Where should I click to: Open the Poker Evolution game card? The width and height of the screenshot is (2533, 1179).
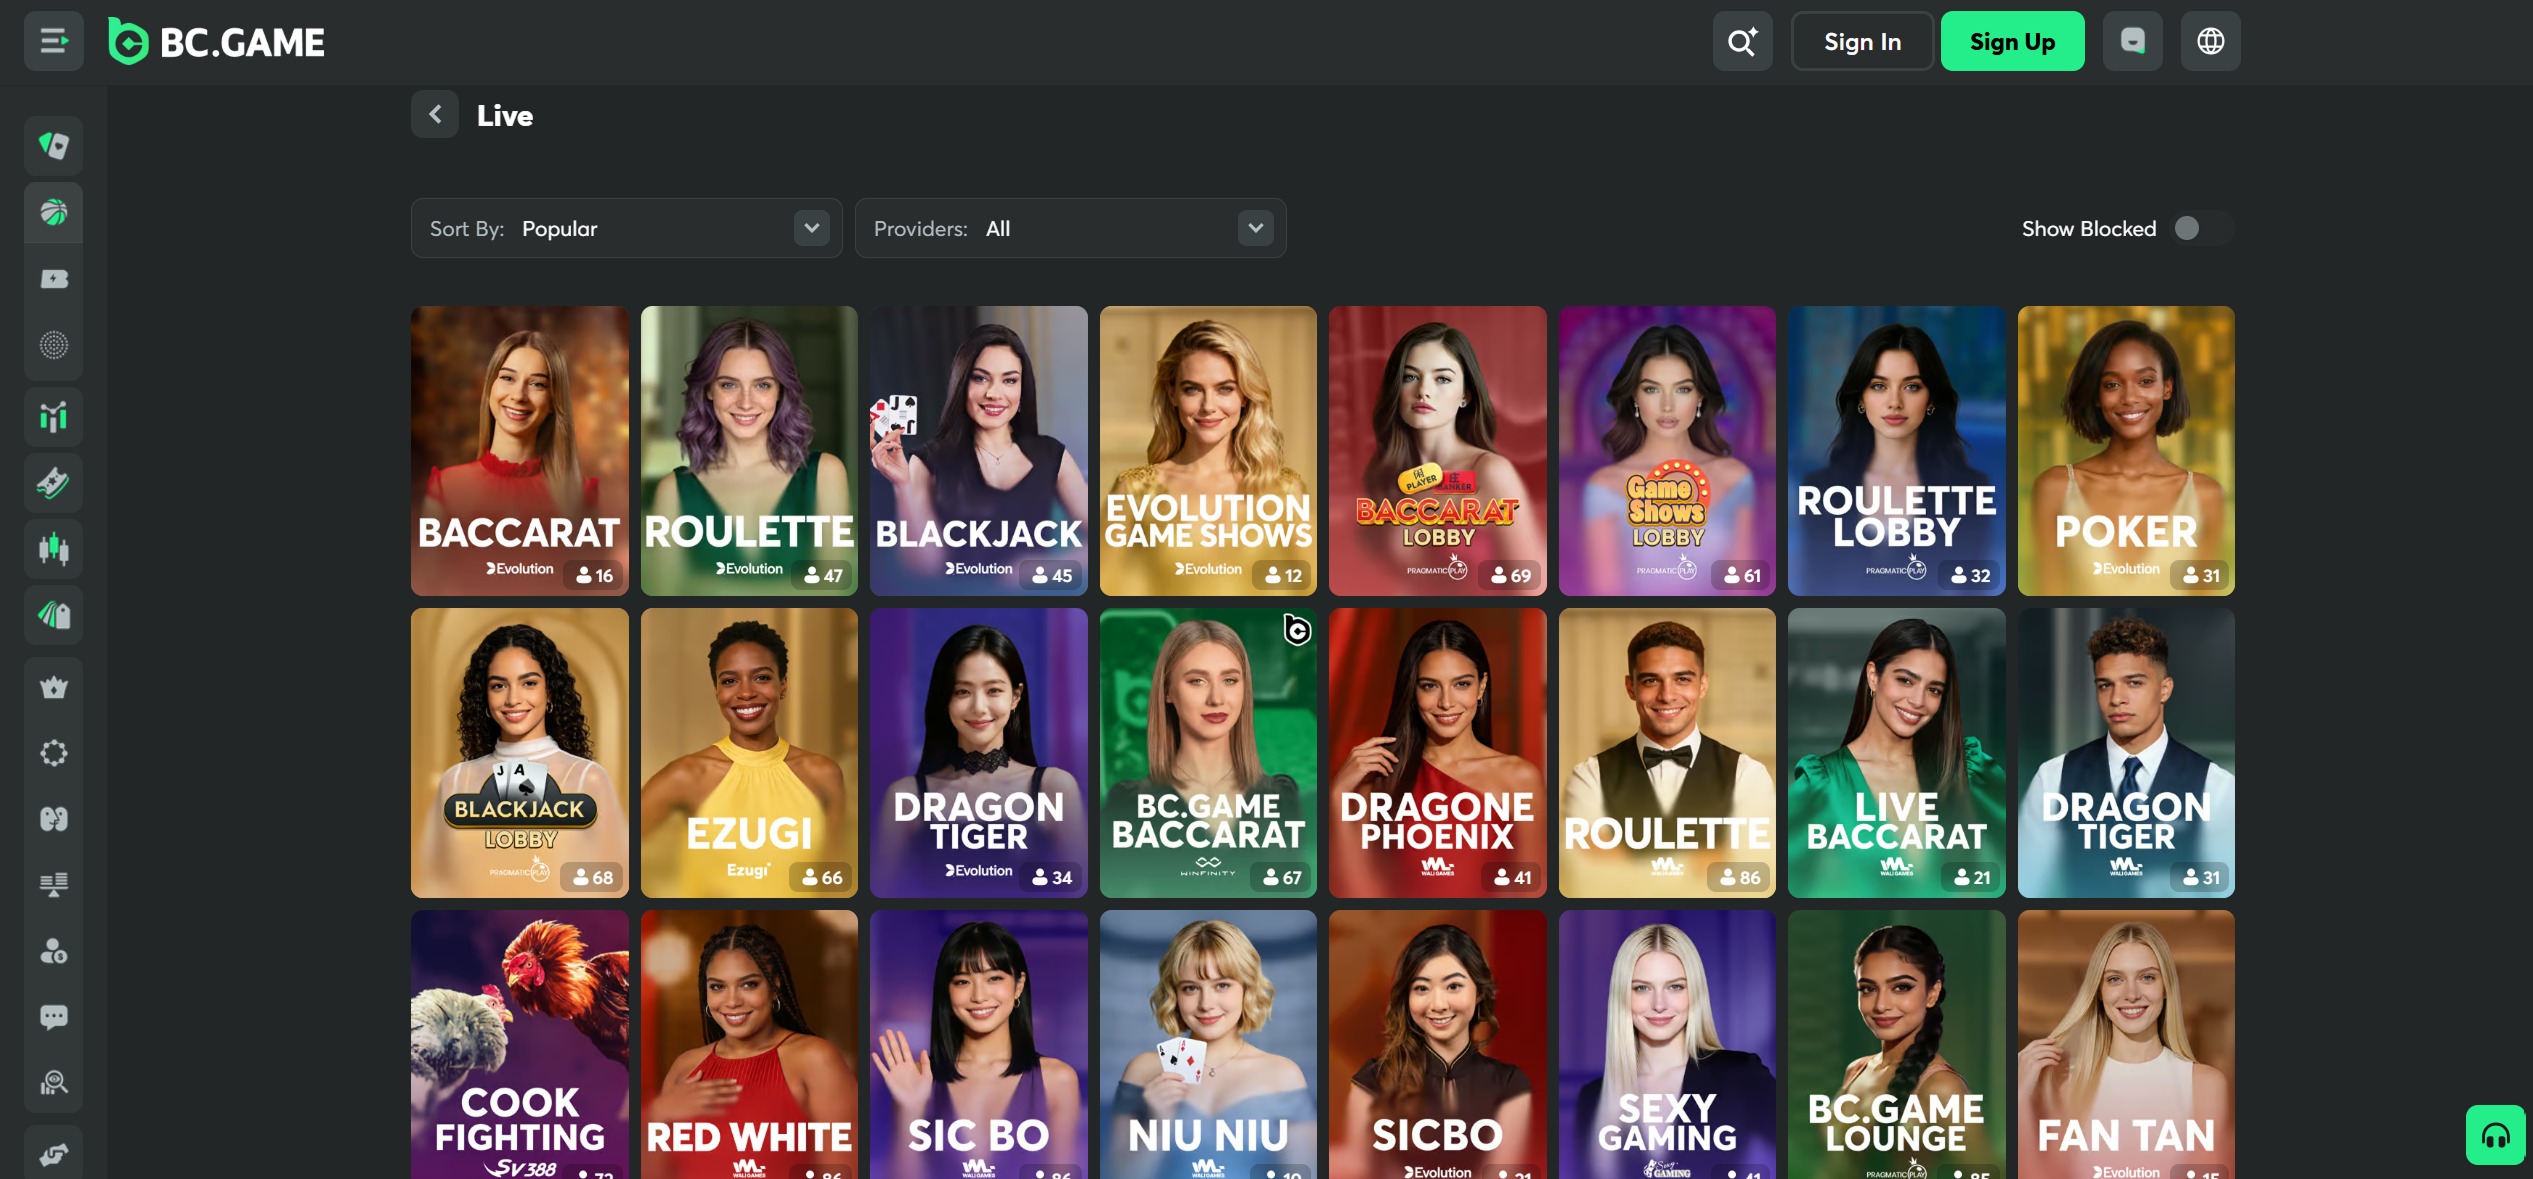point(2126,451)
